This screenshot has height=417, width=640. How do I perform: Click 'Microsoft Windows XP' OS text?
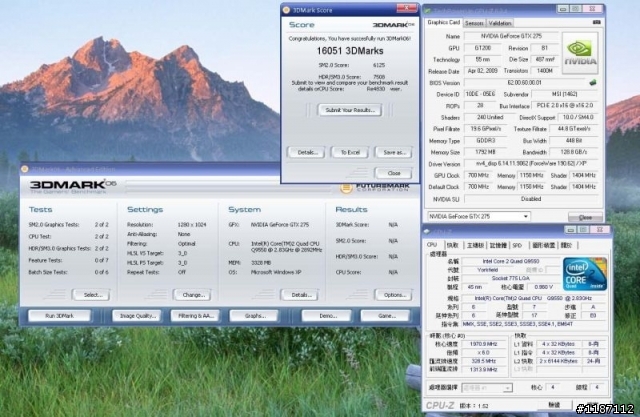[276, 272]
